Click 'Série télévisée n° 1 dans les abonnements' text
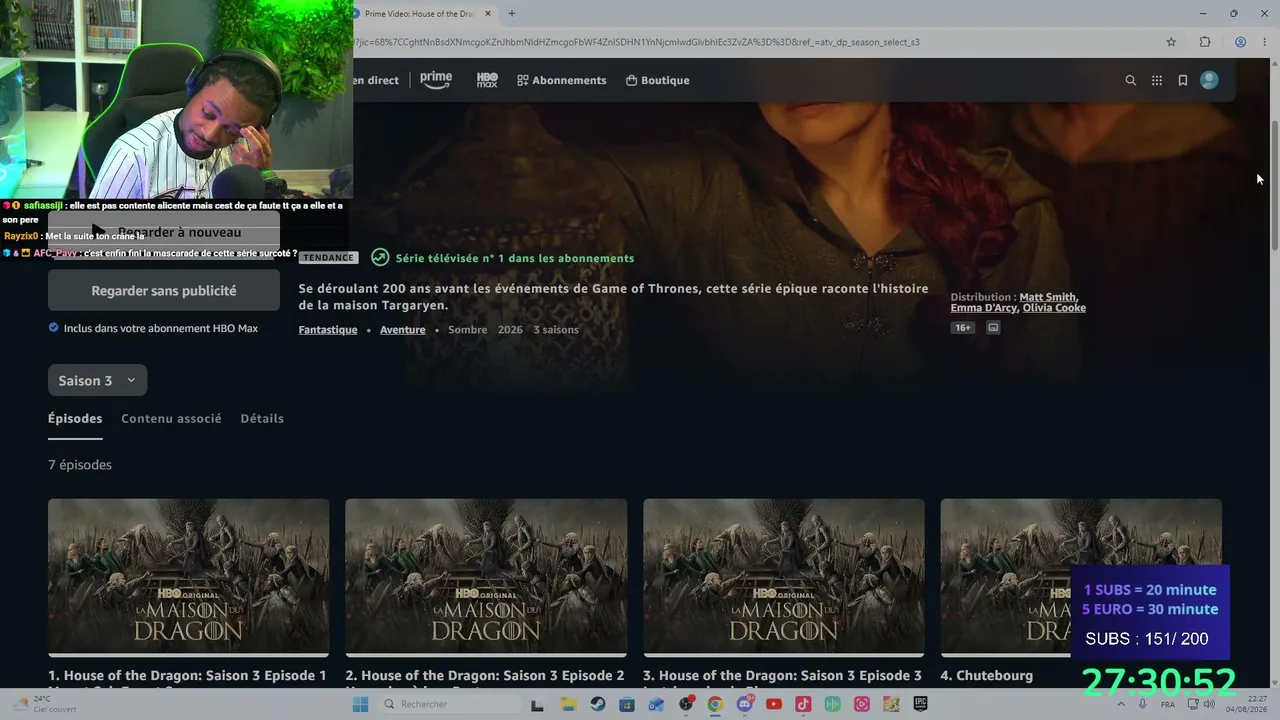This screenshot has width=1280, height=720. [x=515, y=258]
